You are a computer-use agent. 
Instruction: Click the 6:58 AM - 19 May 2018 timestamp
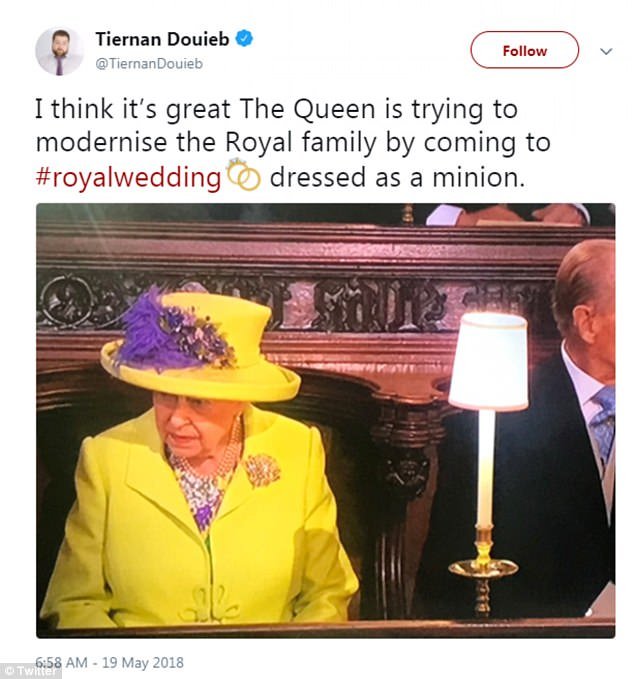110,662
